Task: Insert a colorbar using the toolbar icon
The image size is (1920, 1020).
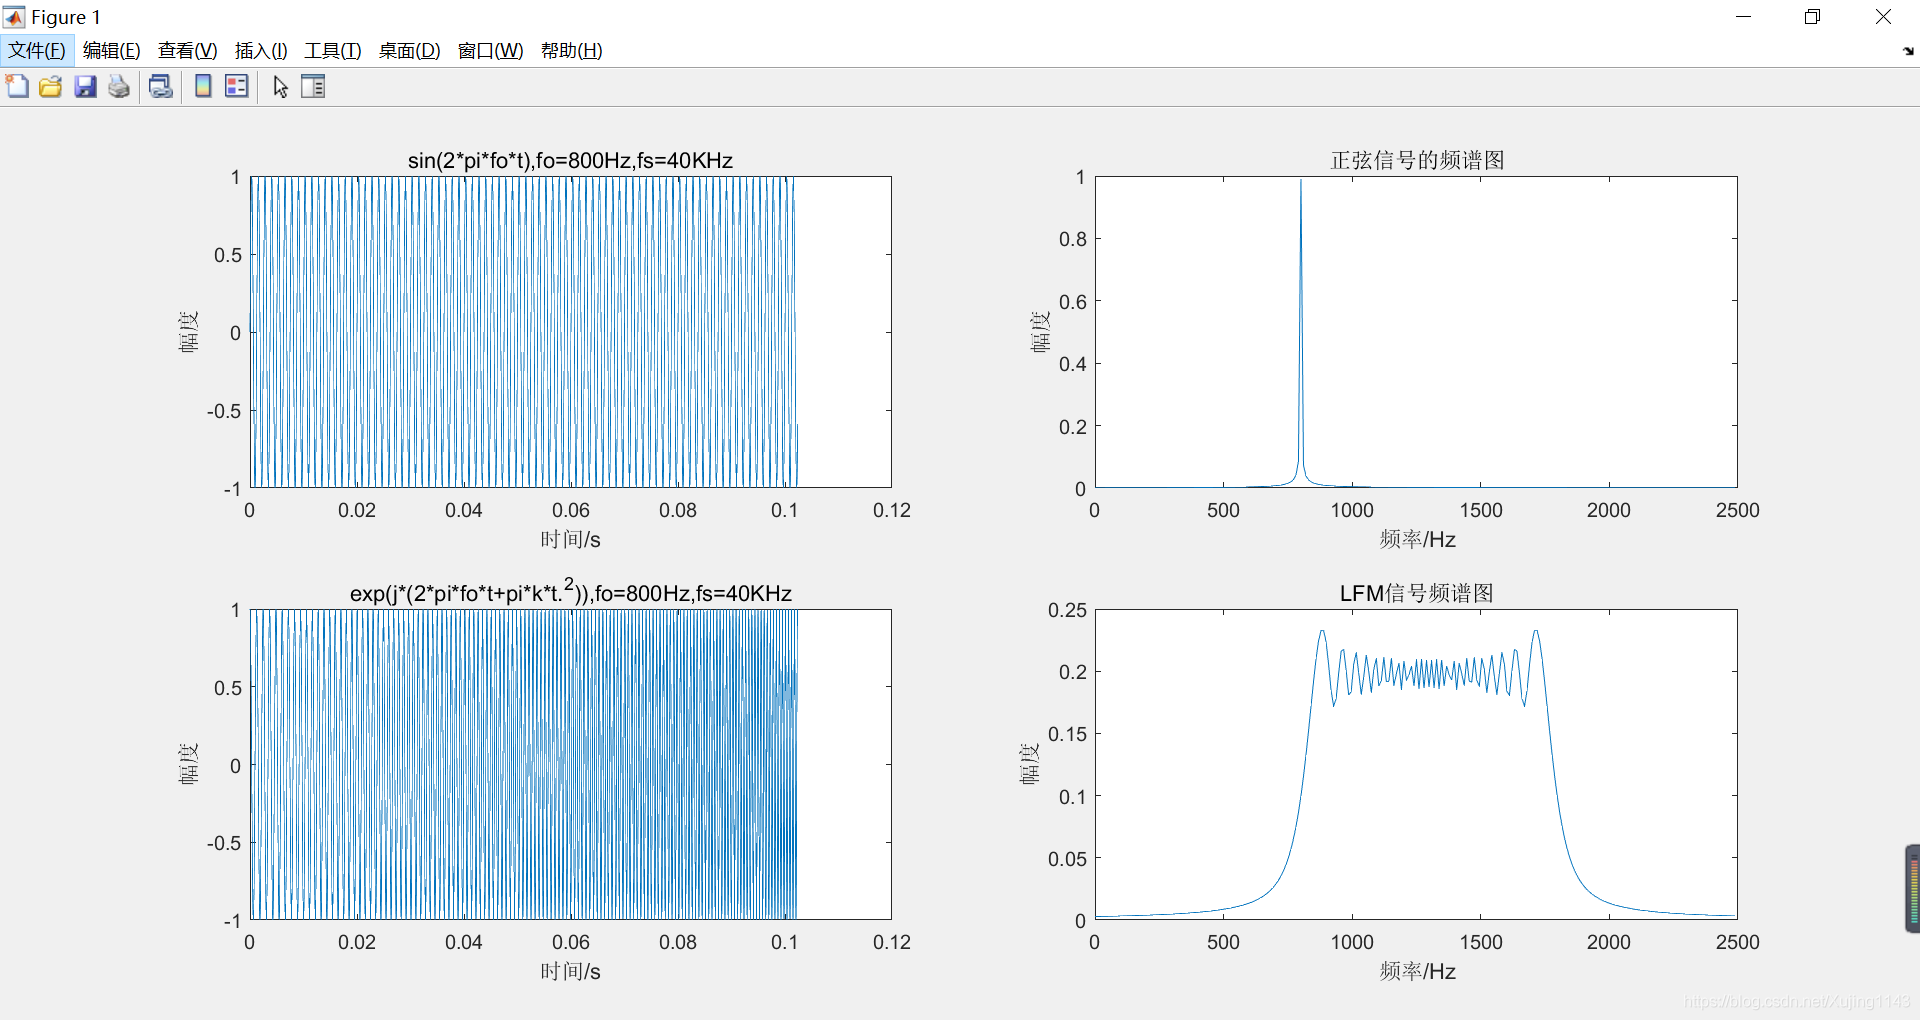Action: pos(203,86)
